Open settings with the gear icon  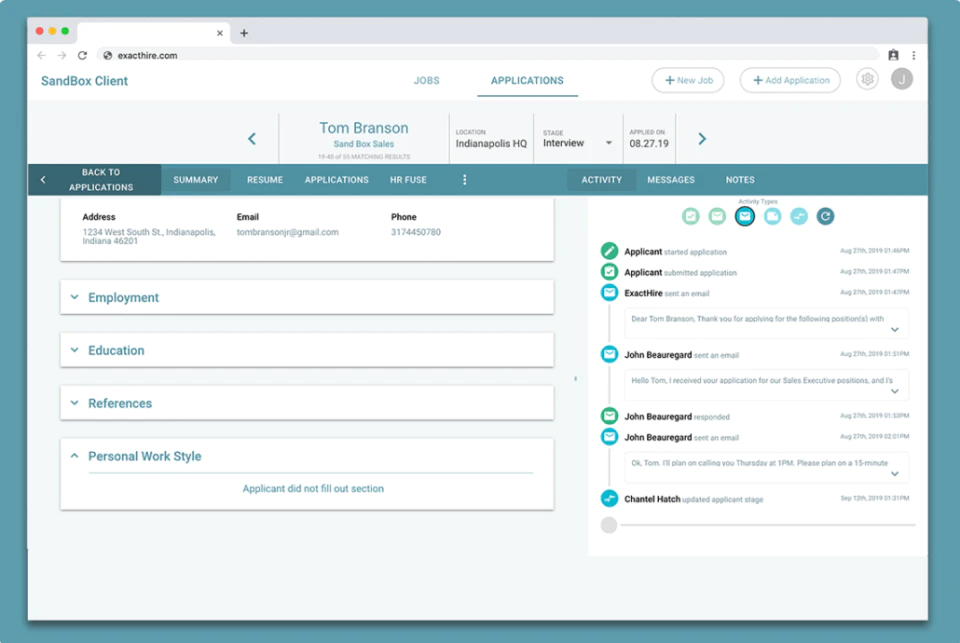point(867,80)
